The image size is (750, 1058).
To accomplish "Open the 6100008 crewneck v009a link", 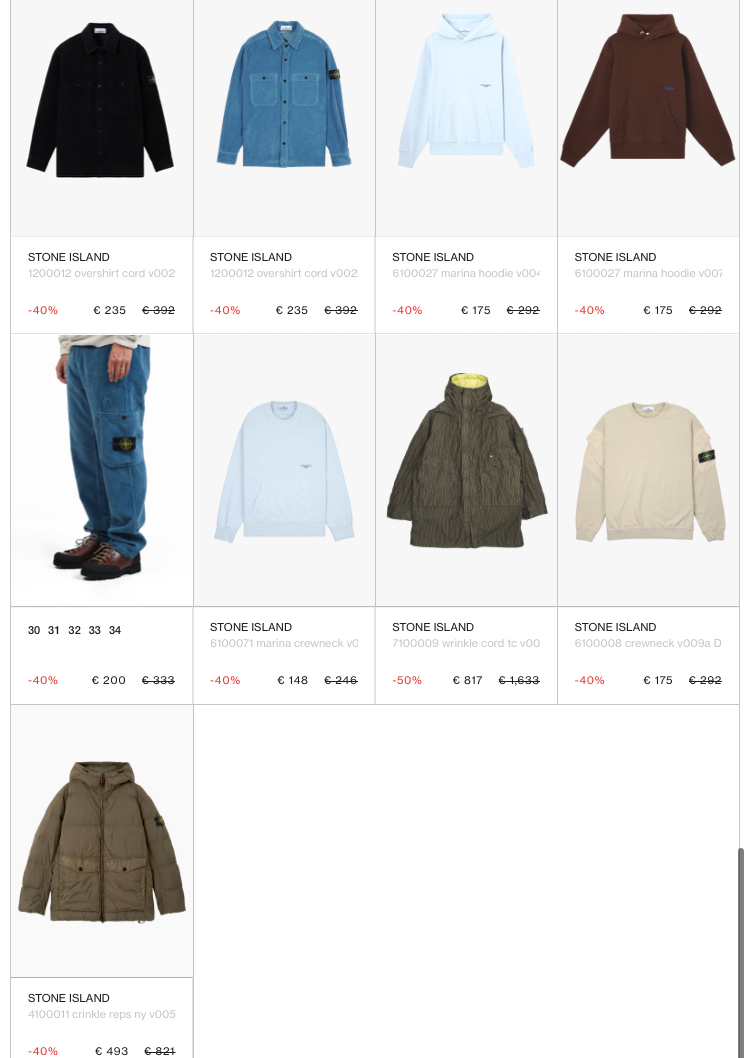I will pyautogui.click(x=648, y=644).
